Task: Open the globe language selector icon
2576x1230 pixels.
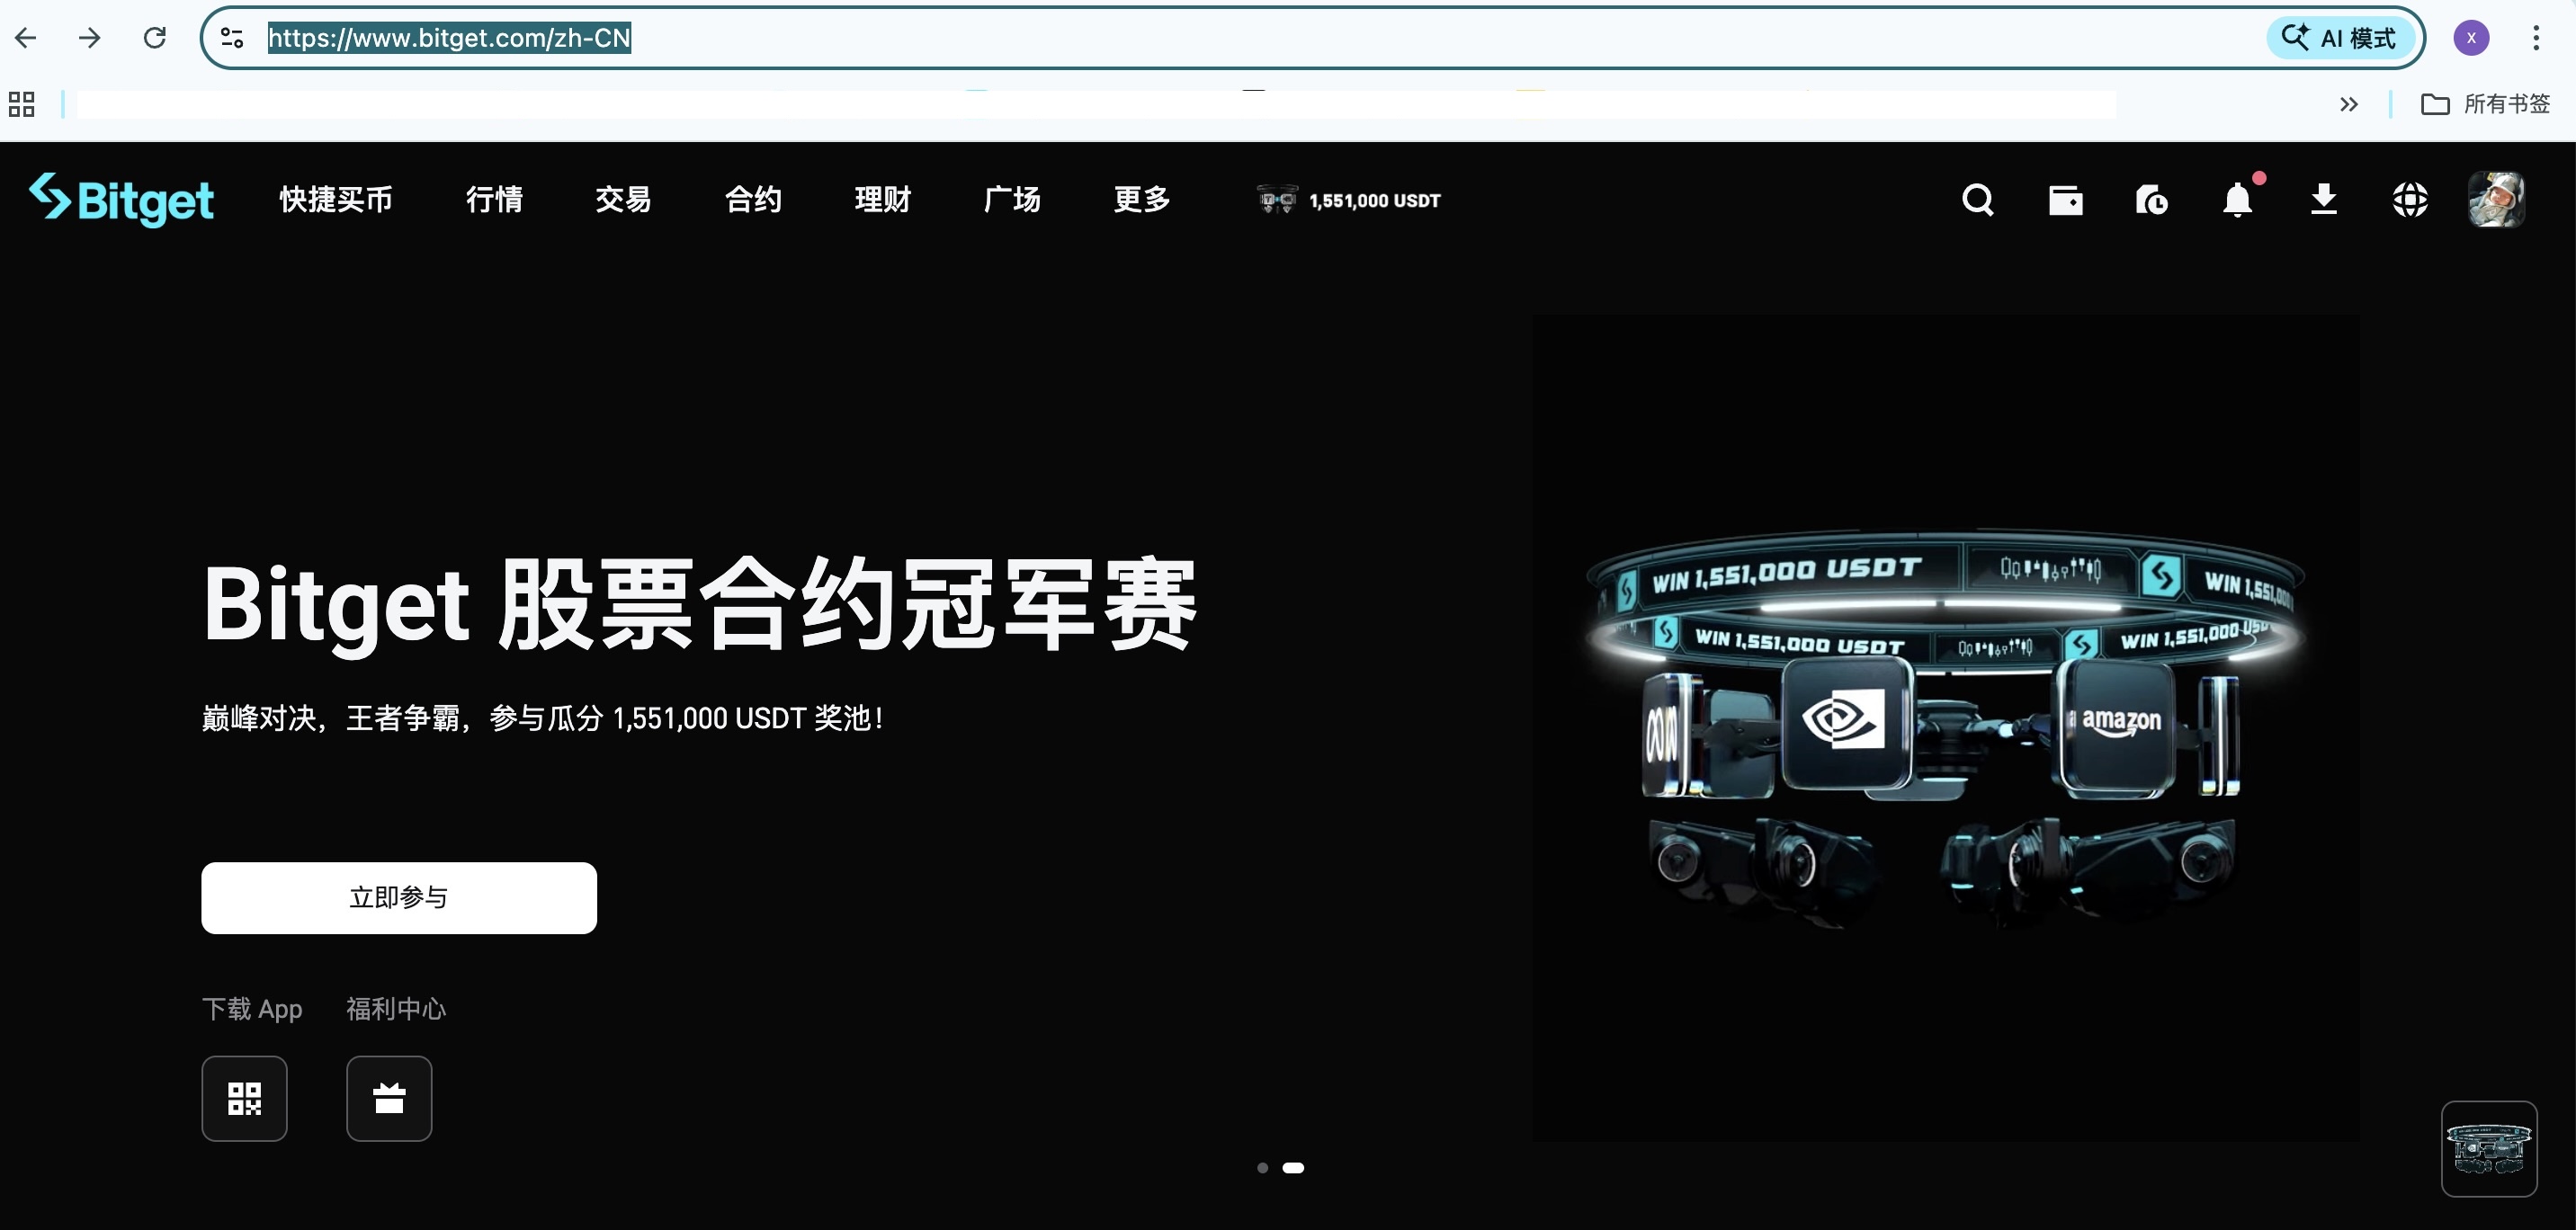Action: coord(2410,200)
